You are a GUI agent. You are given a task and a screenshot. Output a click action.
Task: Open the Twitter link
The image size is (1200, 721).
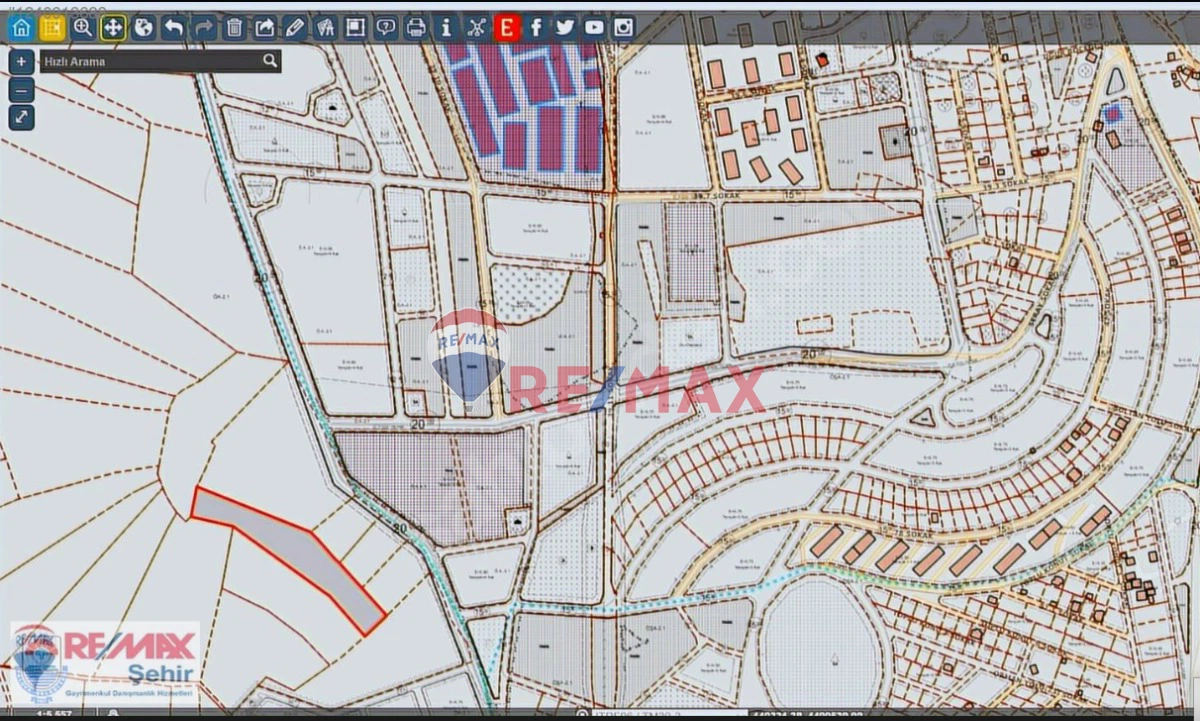click(565, 28)
